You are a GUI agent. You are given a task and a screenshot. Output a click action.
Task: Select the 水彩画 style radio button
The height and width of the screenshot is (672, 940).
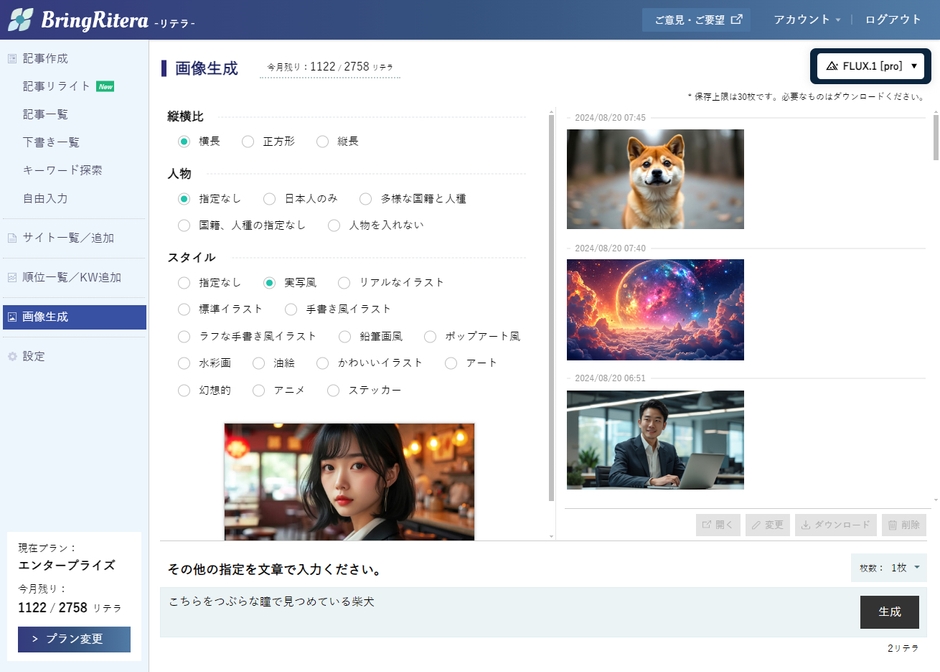[184, 363]
